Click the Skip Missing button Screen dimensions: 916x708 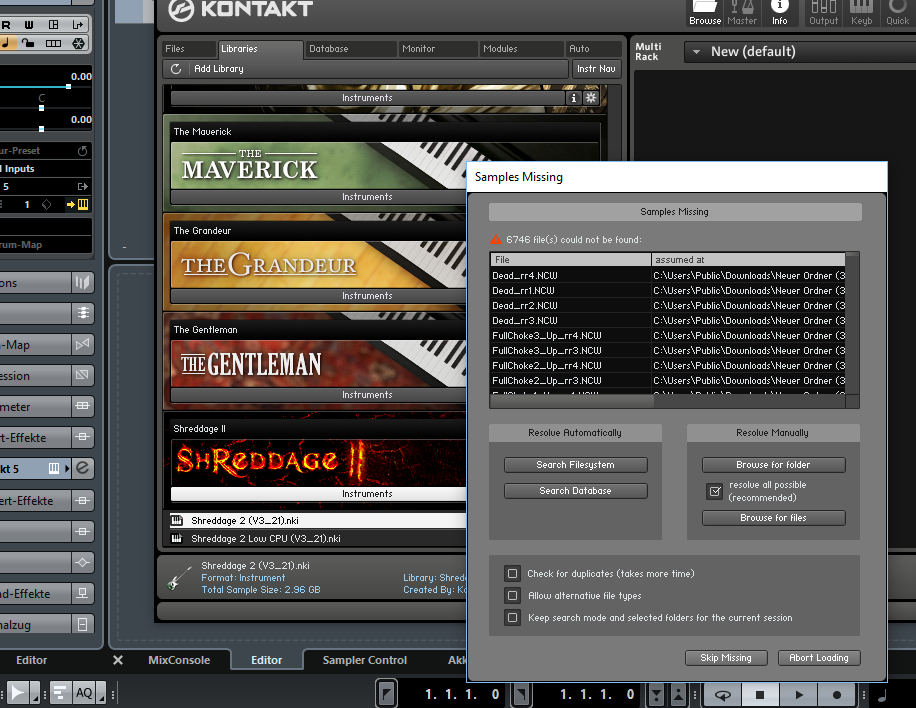[726, 658]
